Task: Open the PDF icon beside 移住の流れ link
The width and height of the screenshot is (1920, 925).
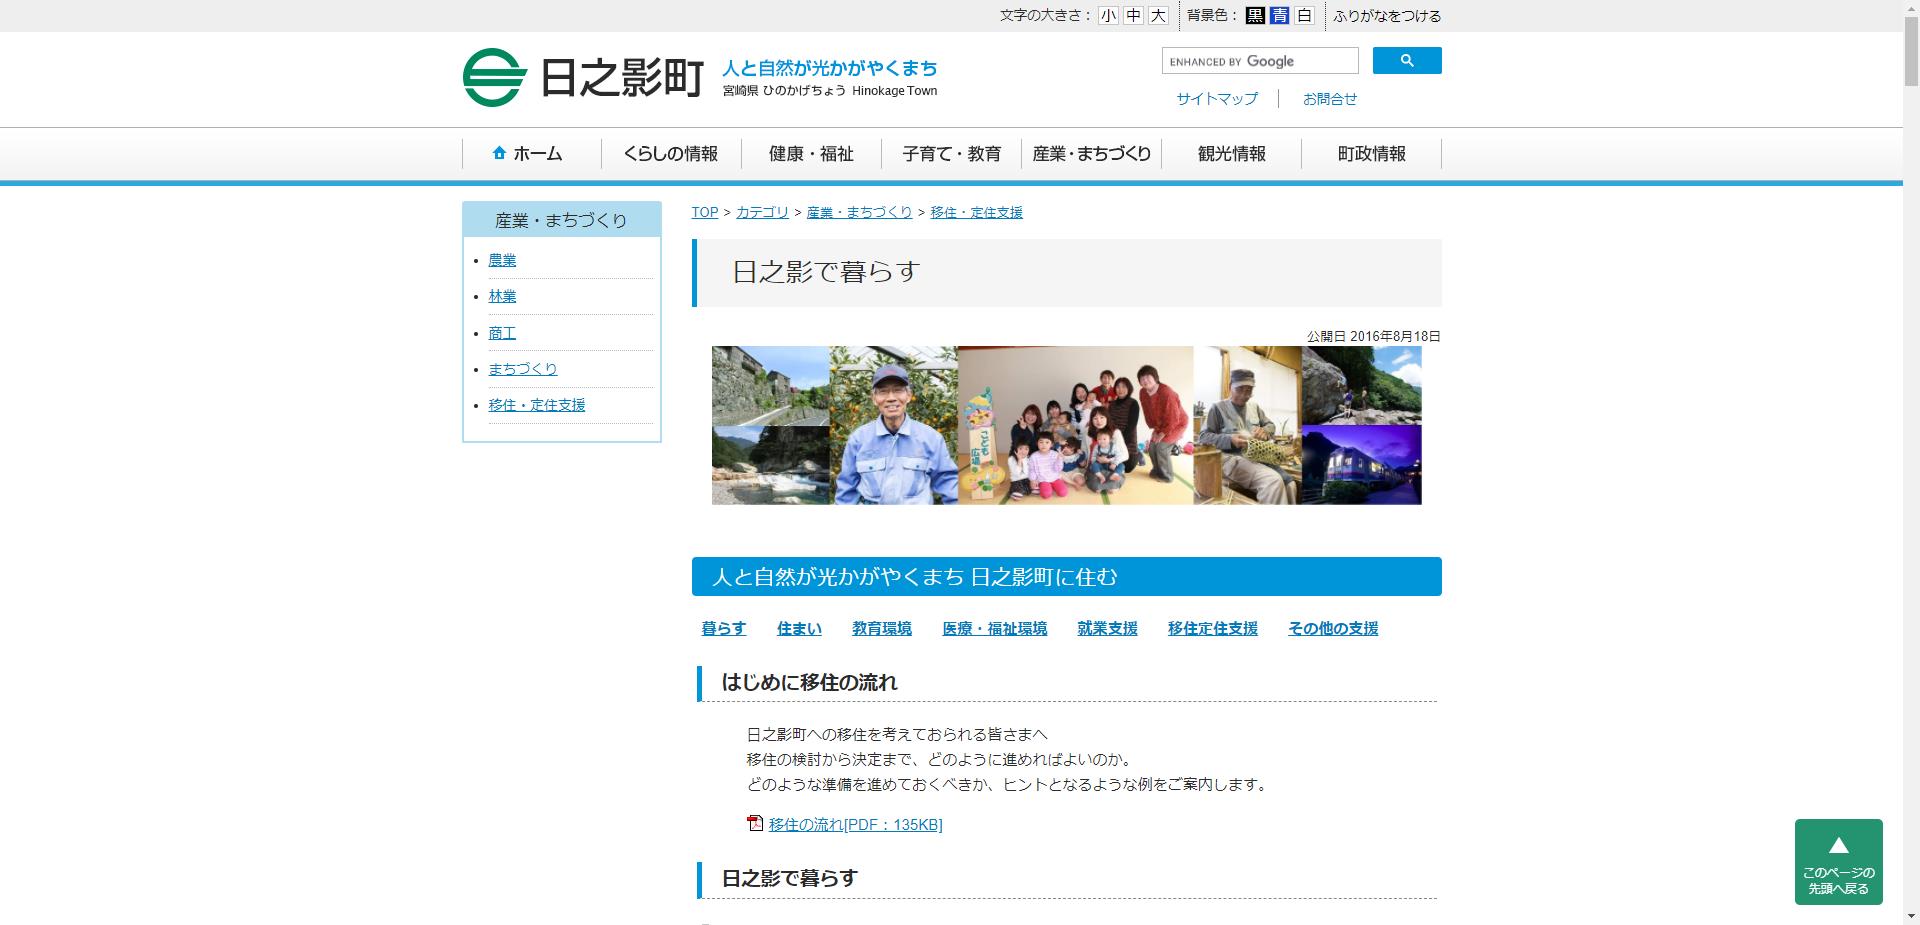Action: tap(753, 824)
